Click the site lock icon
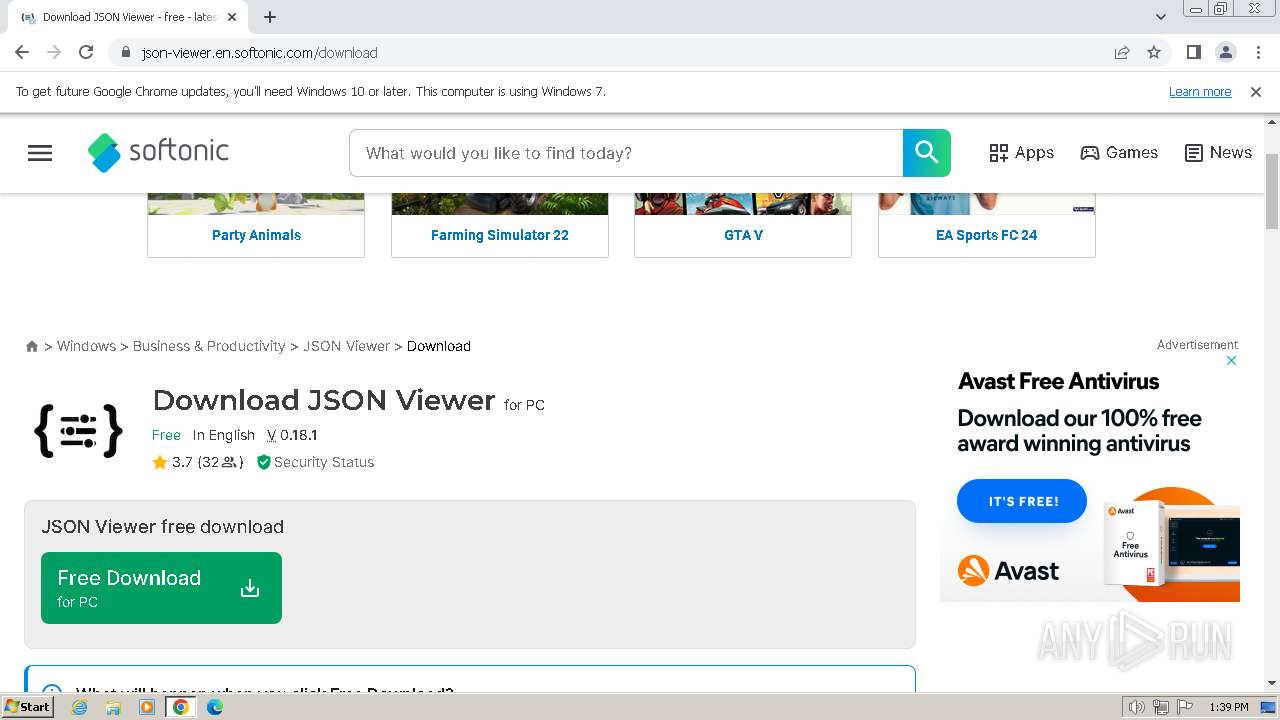Viewport: 1280px width, 720px height. point(125,53)
